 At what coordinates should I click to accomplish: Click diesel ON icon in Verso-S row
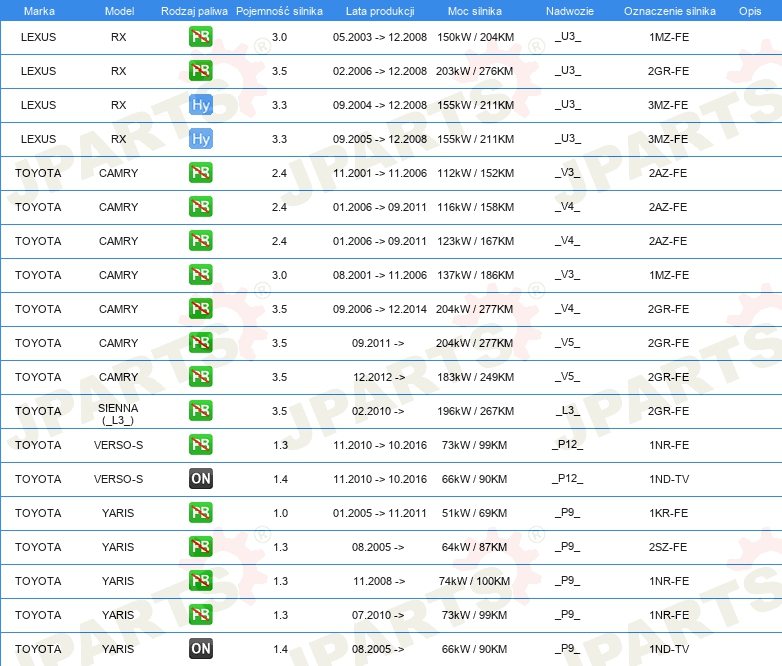(x=201, y=478)
